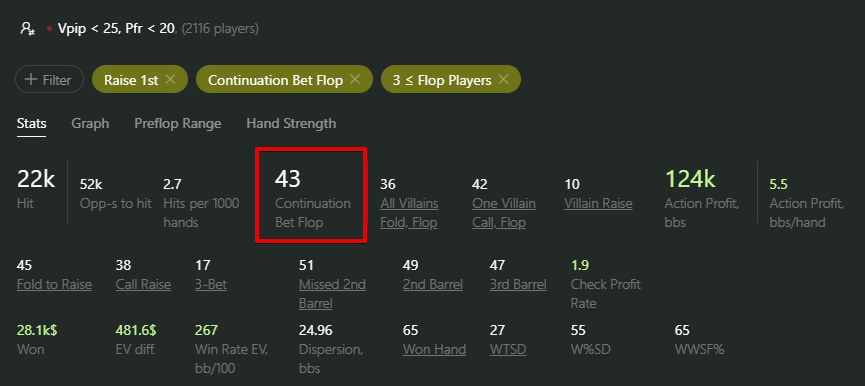Remove the Raise 1st filter chip
The image size is (865, 386).
tap(170, 79)
